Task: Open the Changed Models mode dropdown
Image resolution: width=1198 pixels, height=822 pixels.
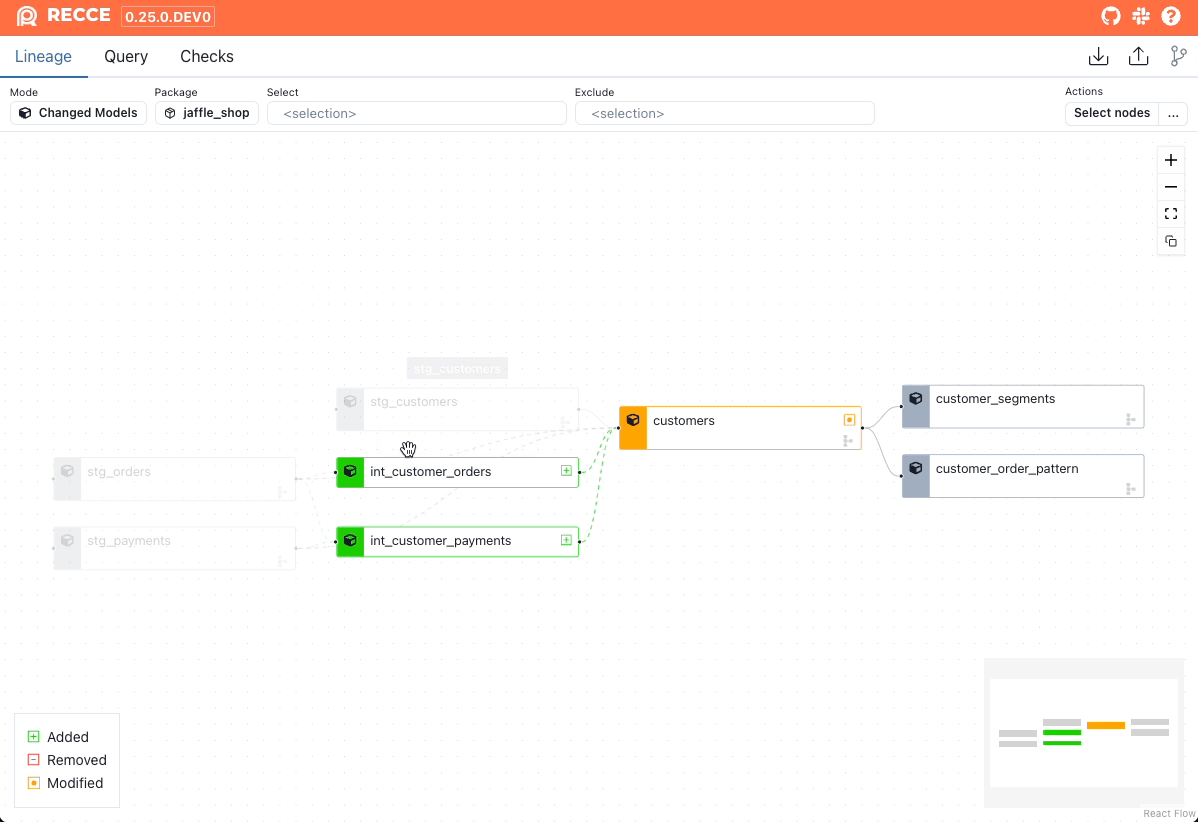Action: [x=79, y=113]
